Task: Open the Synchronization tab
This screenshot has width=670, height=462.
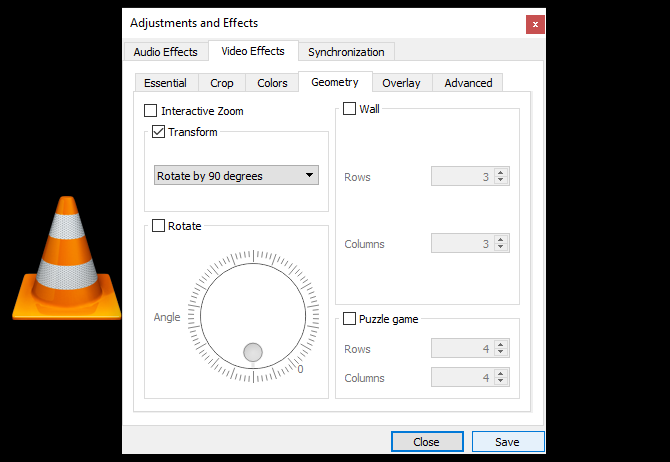Action: click(x=346, y=52)
